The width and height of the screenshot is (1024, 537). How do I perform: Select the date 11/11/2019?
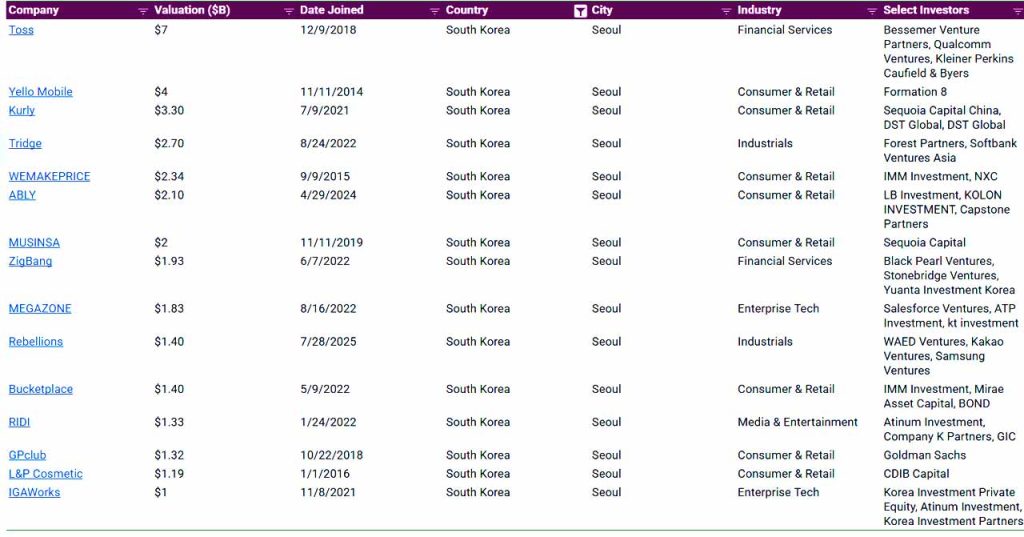331,242
